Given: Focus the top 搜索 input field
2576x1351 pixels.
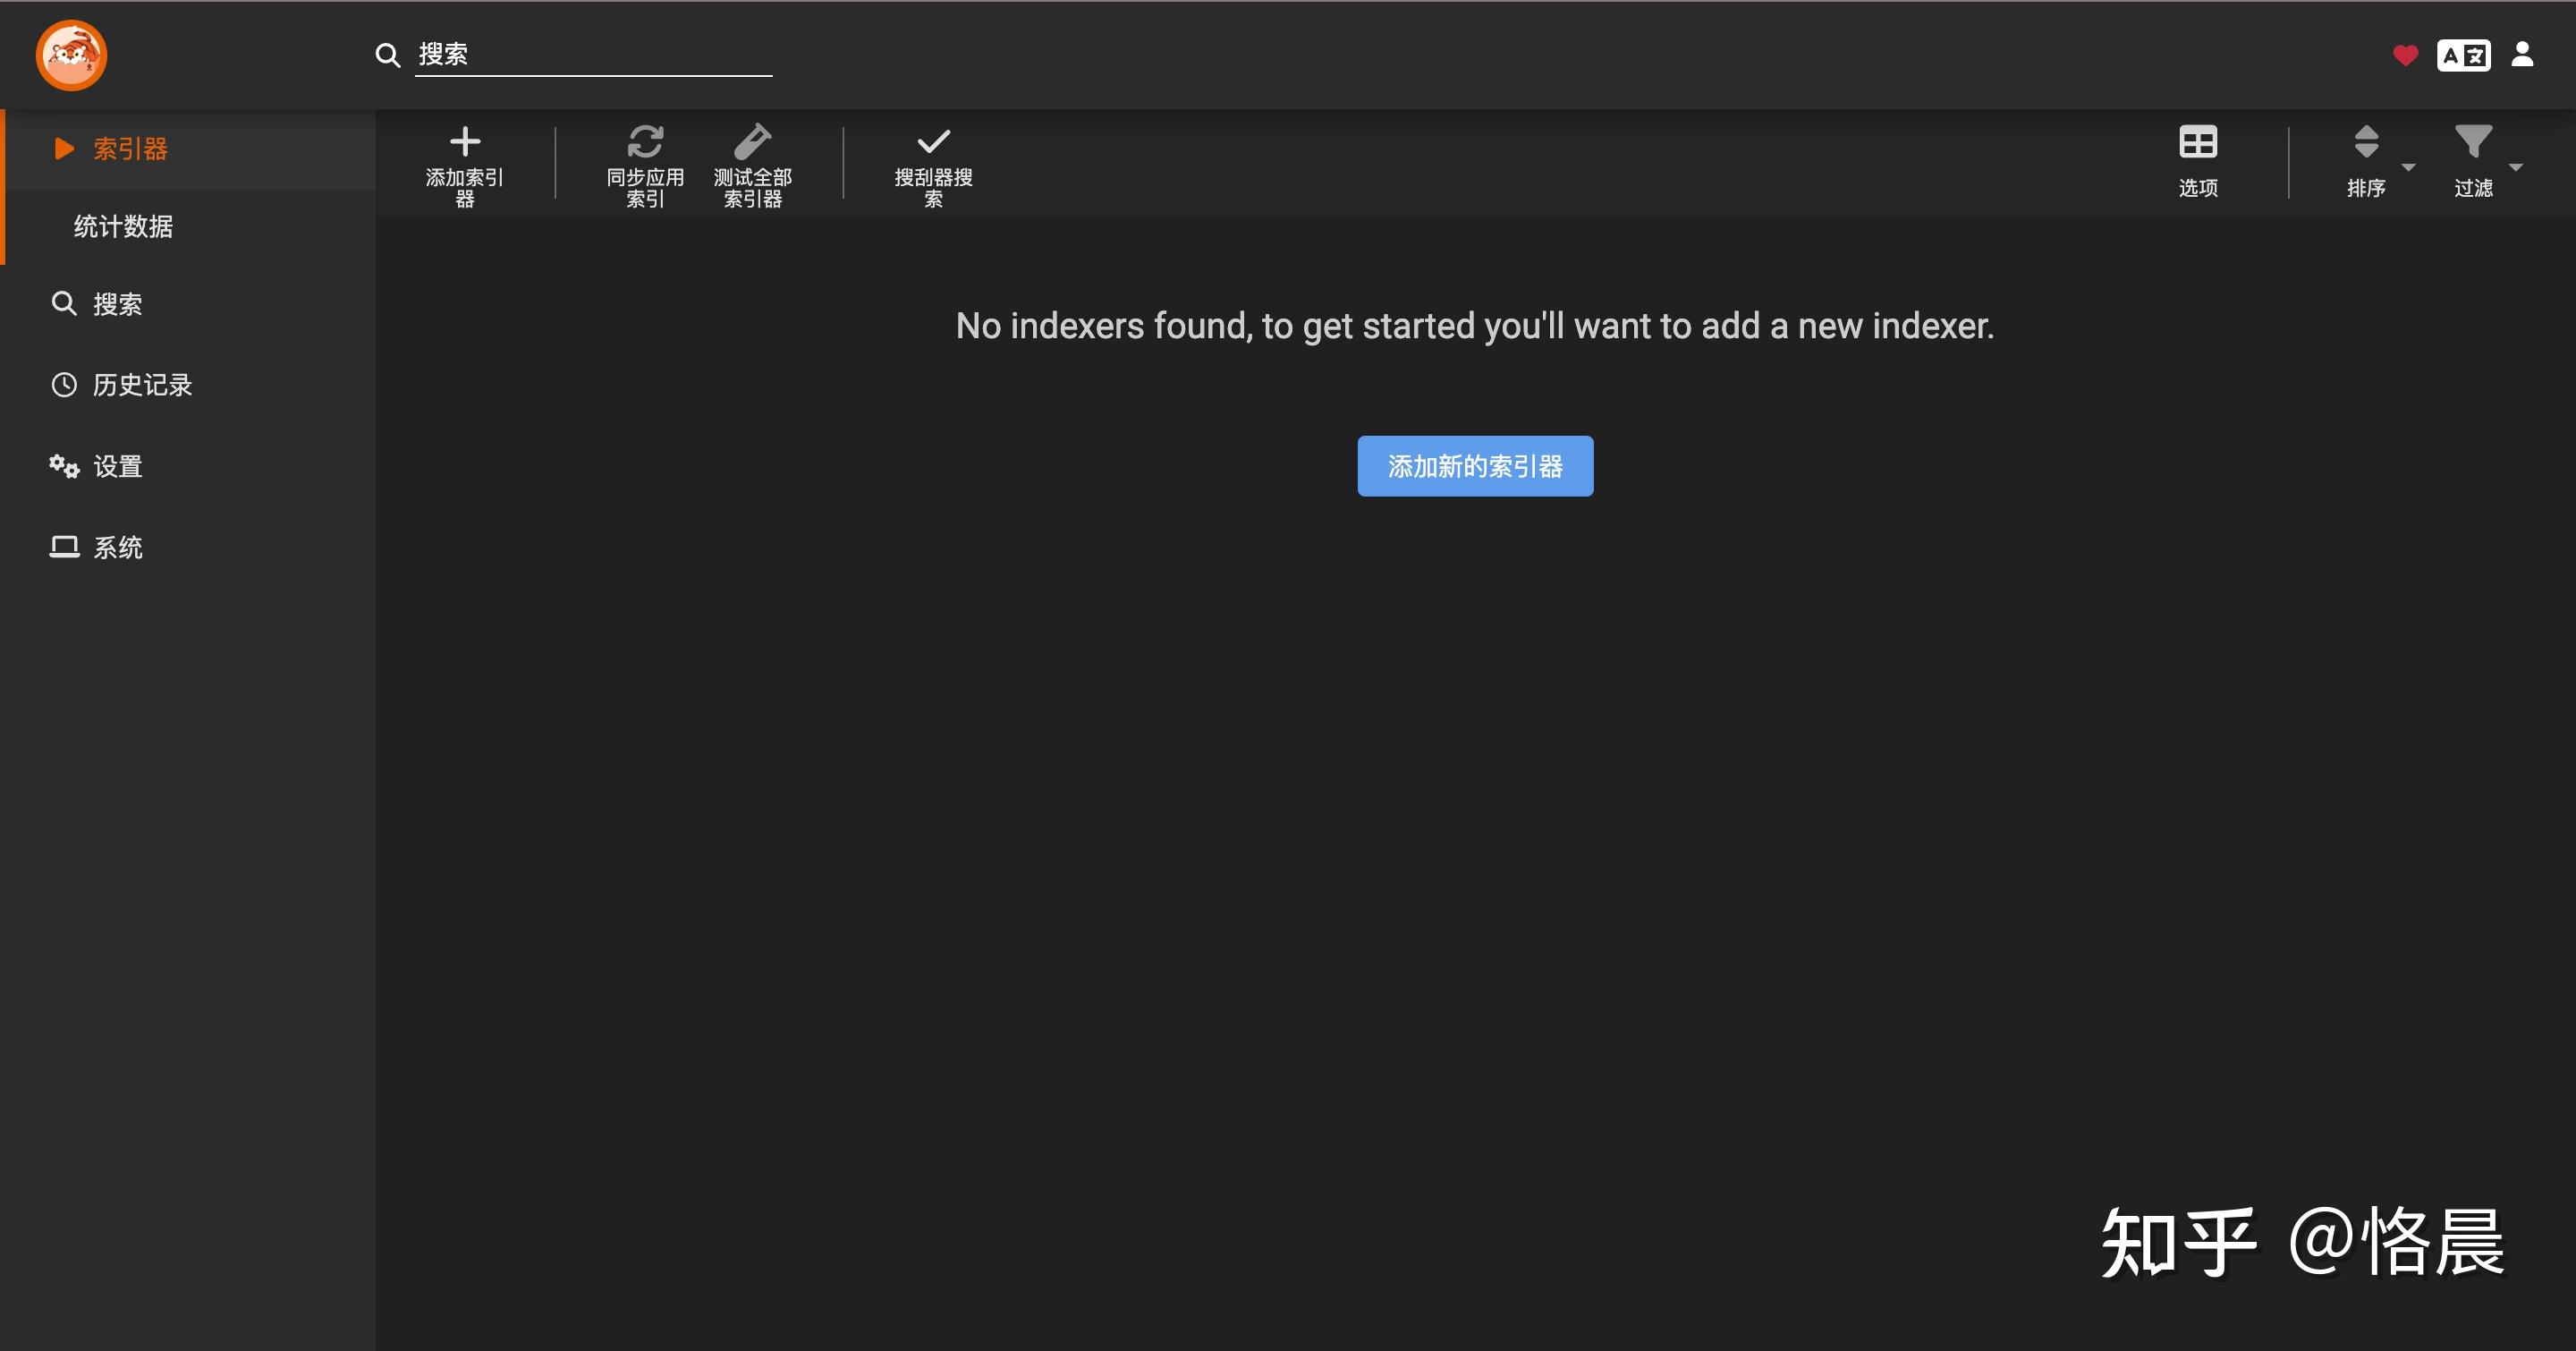Looking at the screenshot, I should tap(594, 55).
